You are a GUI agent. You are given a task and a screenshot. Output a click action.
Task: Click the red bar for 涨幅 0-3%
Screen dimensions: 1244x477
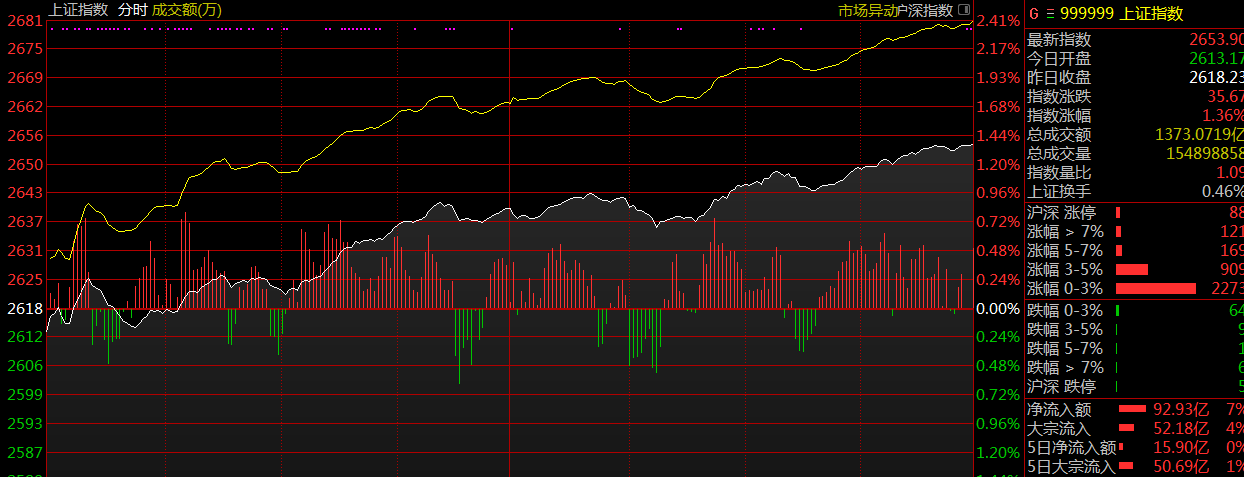click(x=1155, y=289)
